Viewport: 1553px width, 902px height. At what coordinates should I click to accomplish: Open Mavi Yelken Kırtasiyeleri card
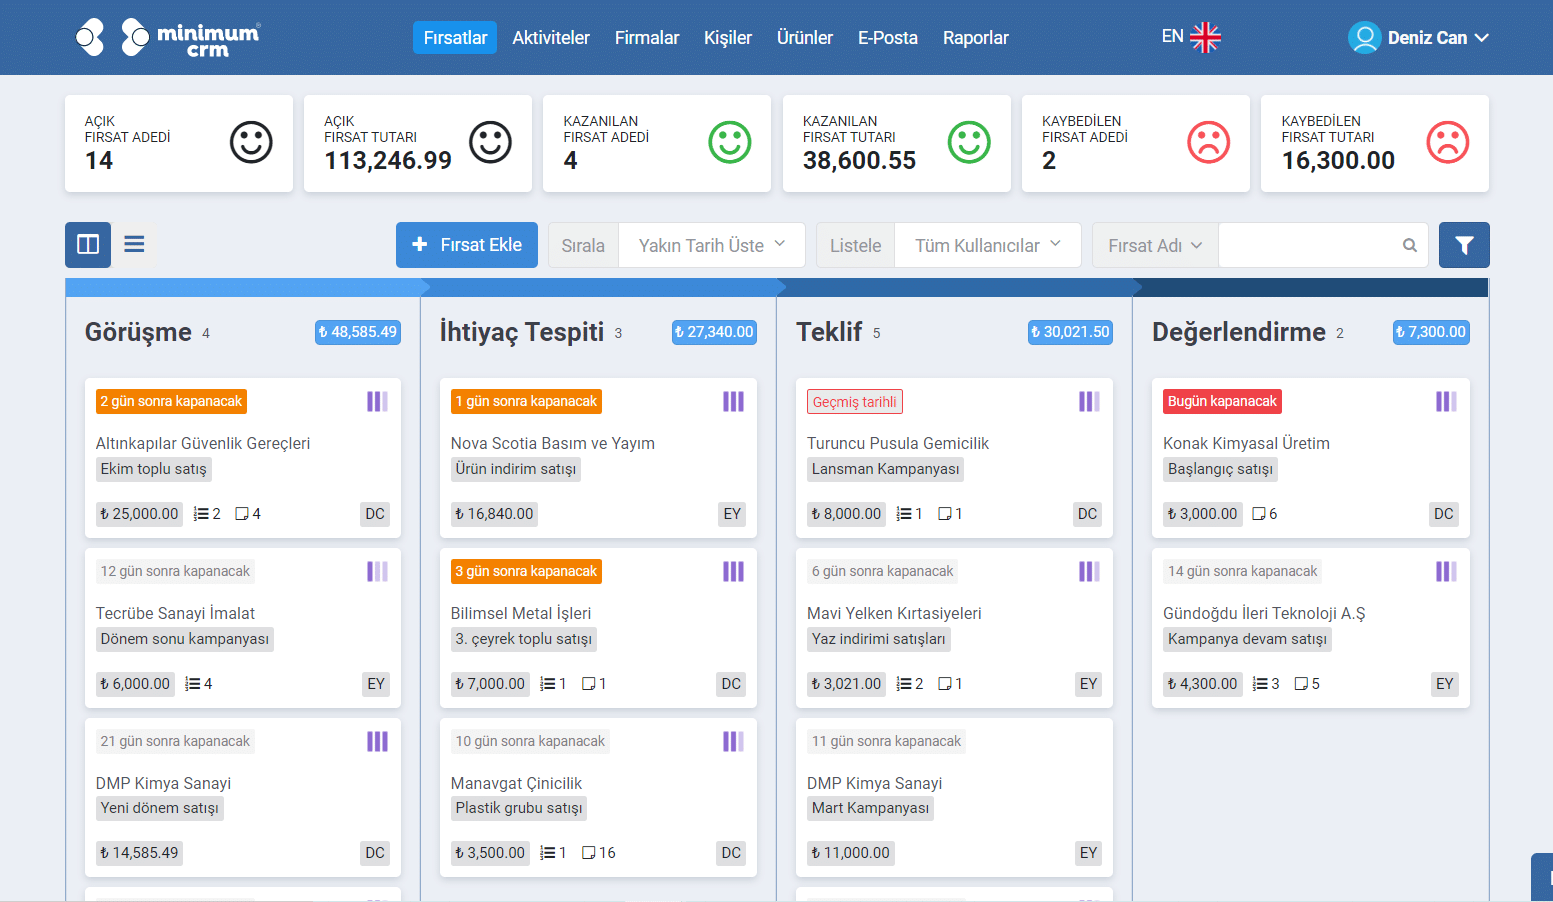(x=894, y=613)
